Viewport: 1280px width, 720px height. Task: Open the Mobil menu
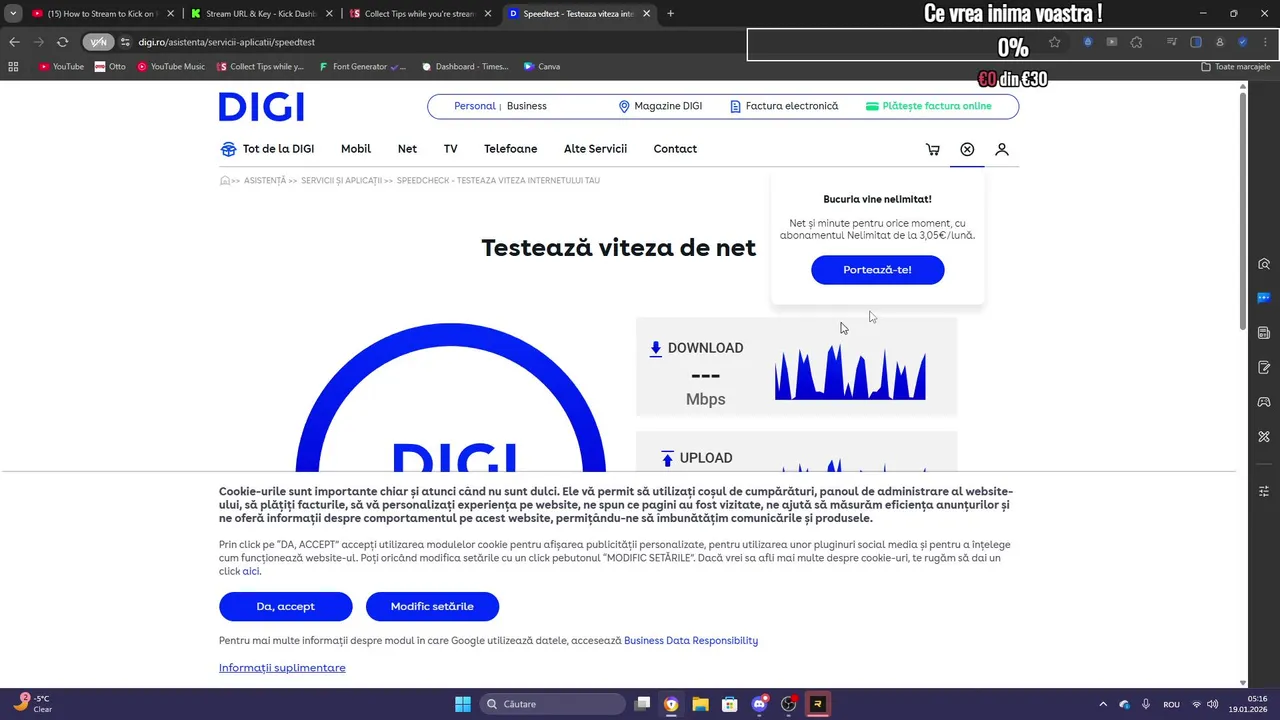pyautogui.click(x=356, y=149)
